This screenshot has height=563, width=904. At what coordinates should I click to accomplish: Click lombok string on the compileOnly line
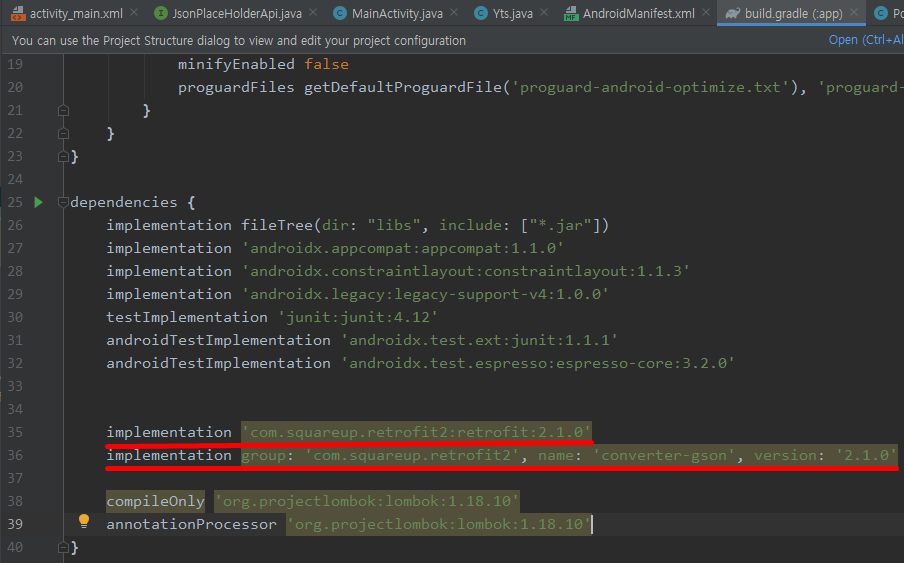click(x=367, y=501)
